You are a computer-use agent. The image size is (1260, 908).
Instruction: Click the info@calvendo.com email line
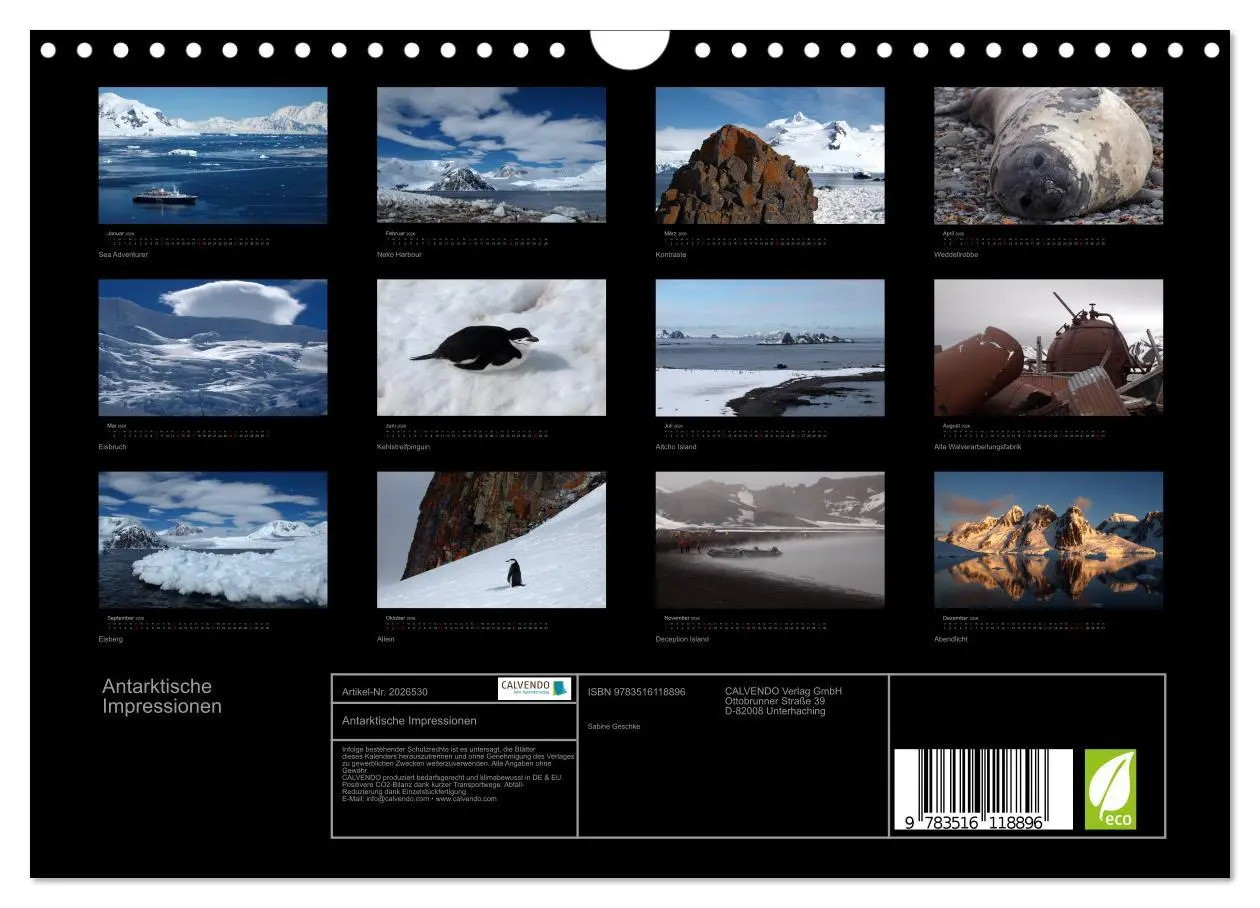point(419,799)
